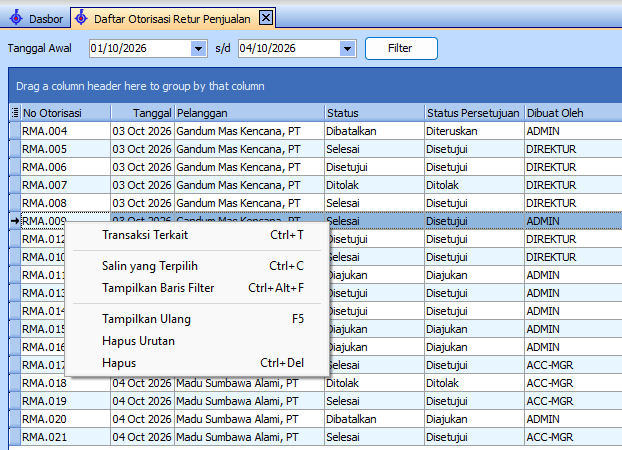
Task: Click Madu Sumbawa Alami, PT in RMA.021 row
Action: point(250,437)
